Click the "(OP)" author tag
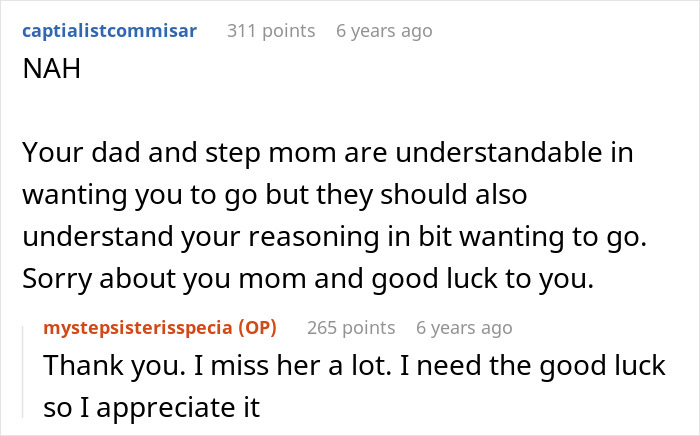Image resolution: width=700 pixels, height=436 pixels. (x=258, y=328)
